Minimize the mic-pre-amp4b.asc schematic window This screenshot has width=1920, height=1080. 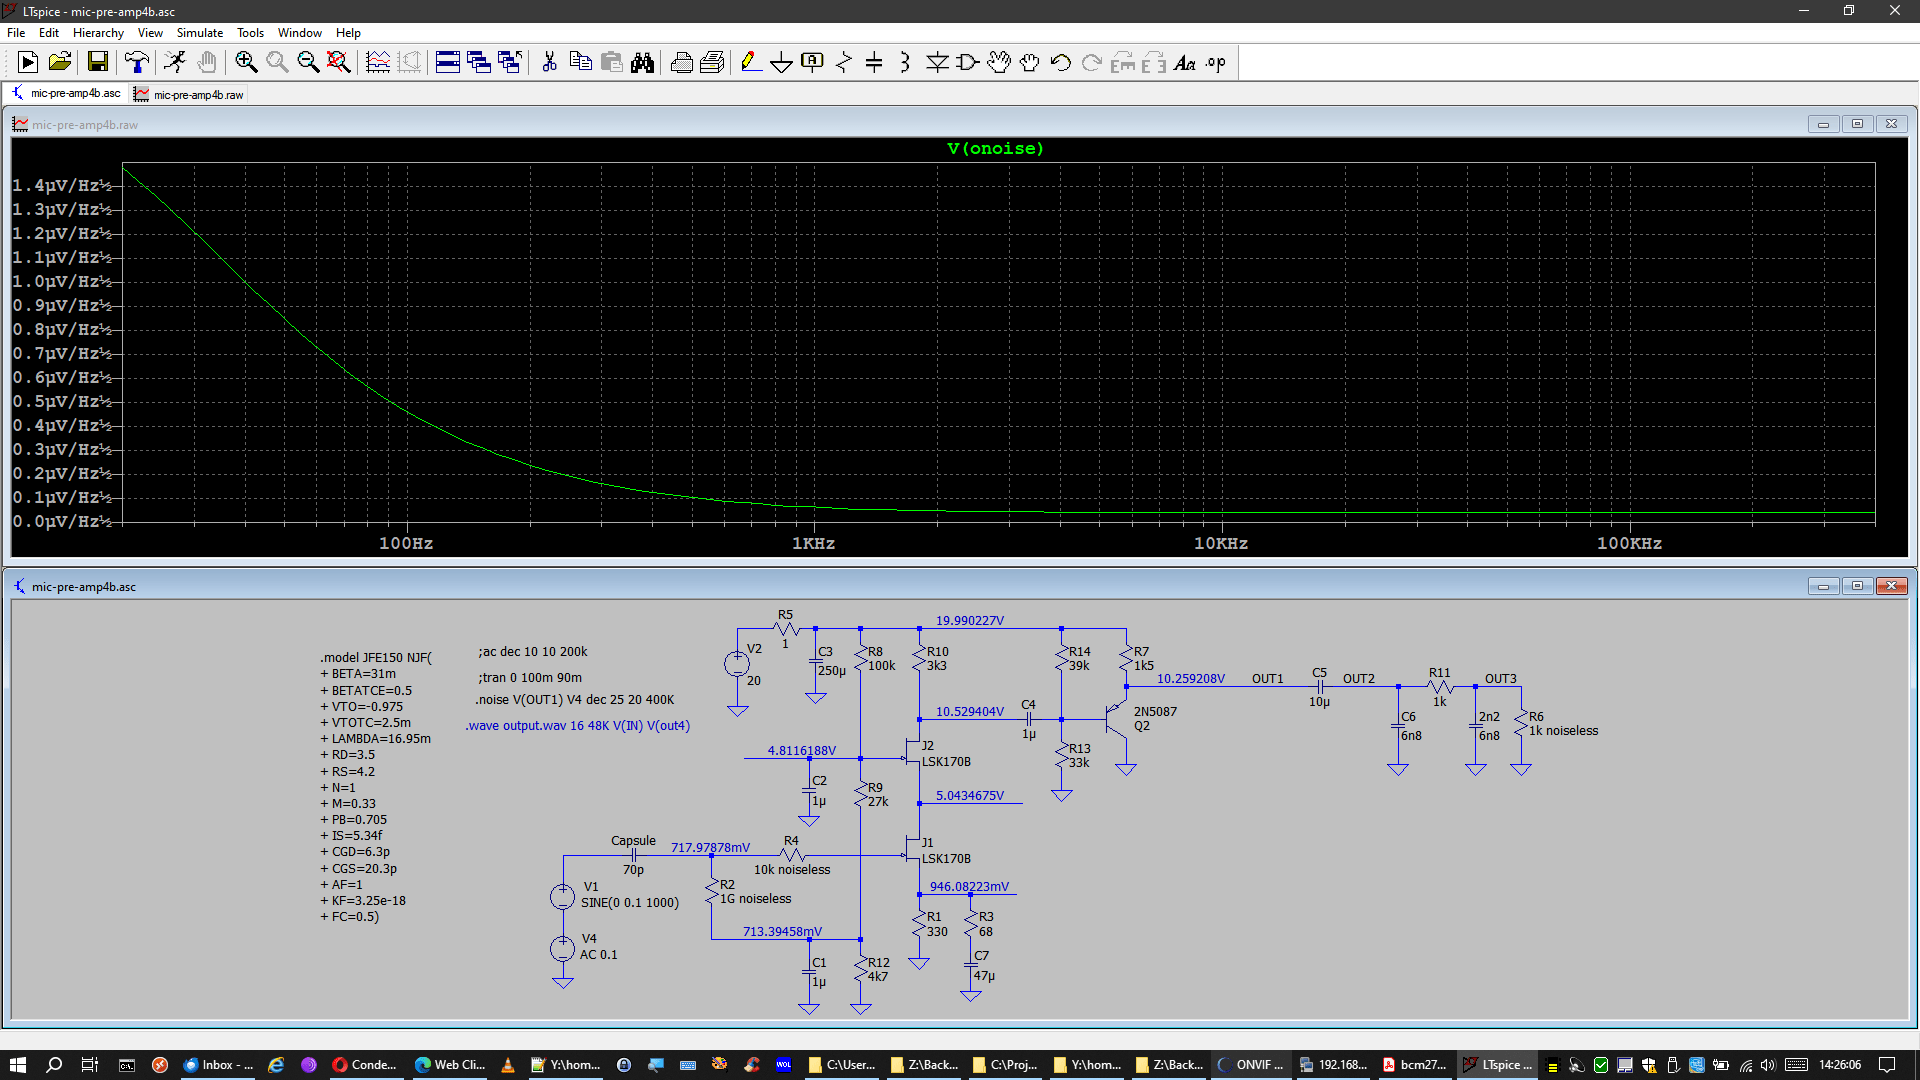(1823, 586)
